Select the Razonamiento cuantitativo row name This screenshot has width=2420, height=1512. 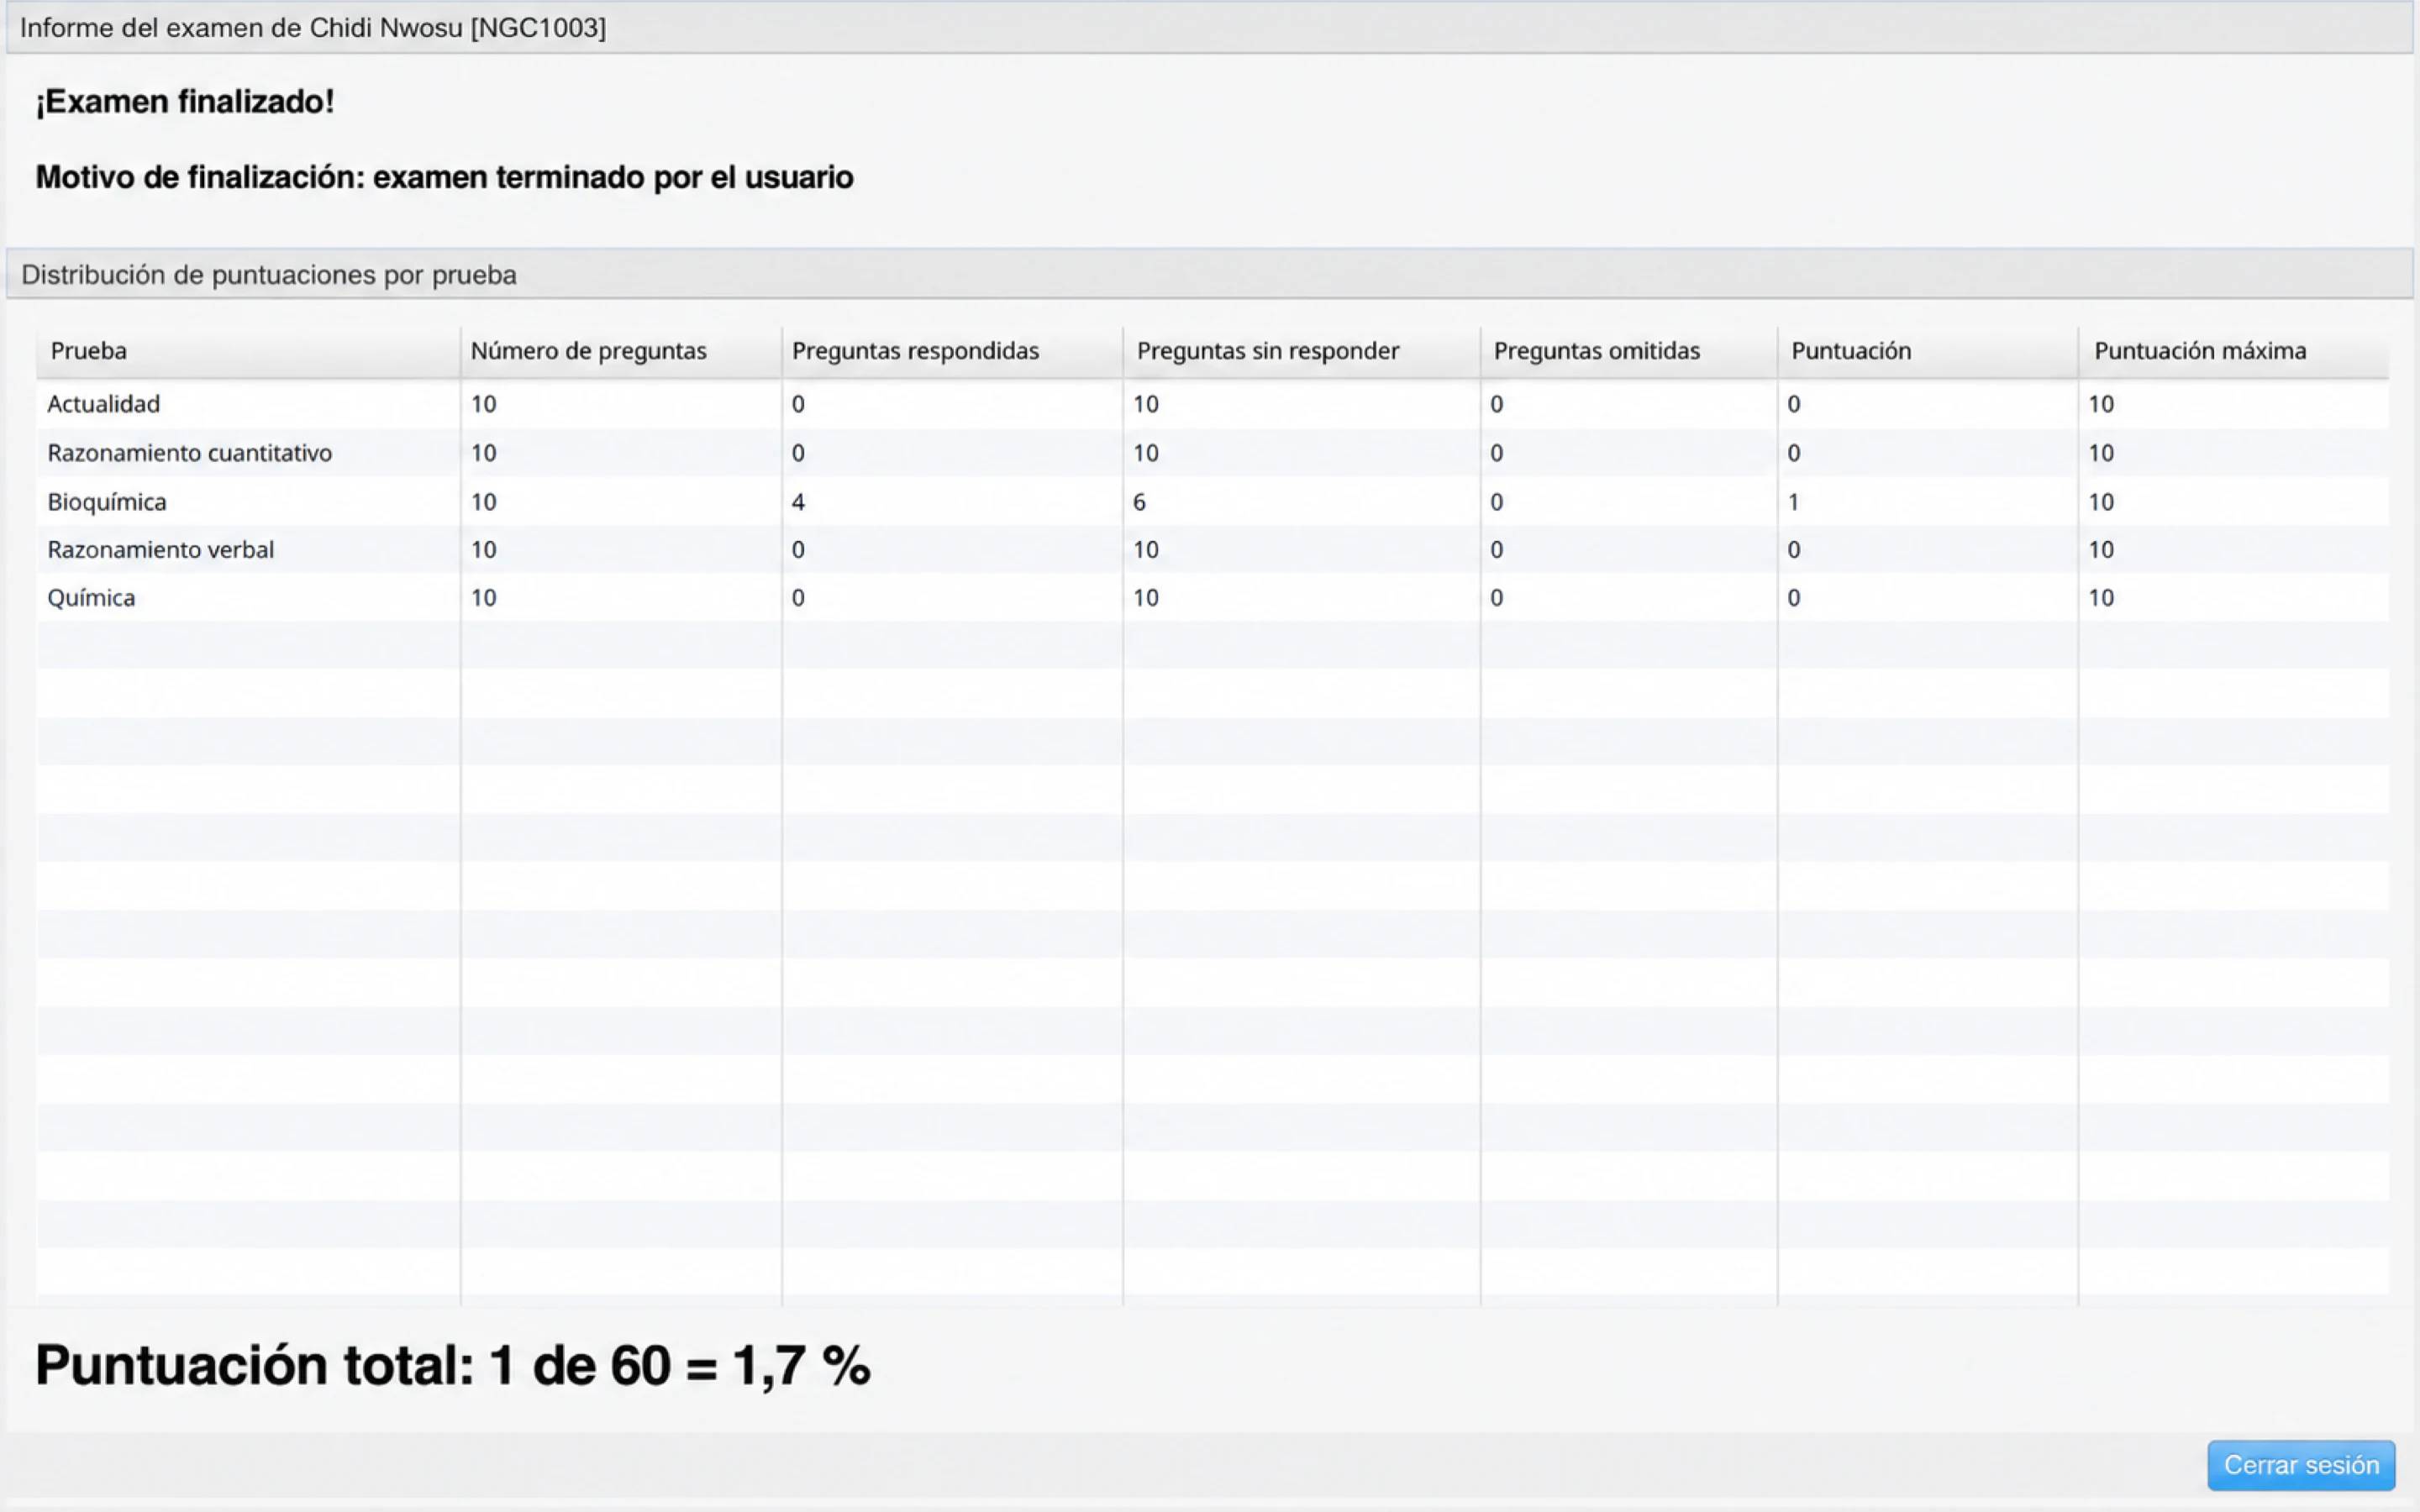pyautogui.click(x=189, y=453)
